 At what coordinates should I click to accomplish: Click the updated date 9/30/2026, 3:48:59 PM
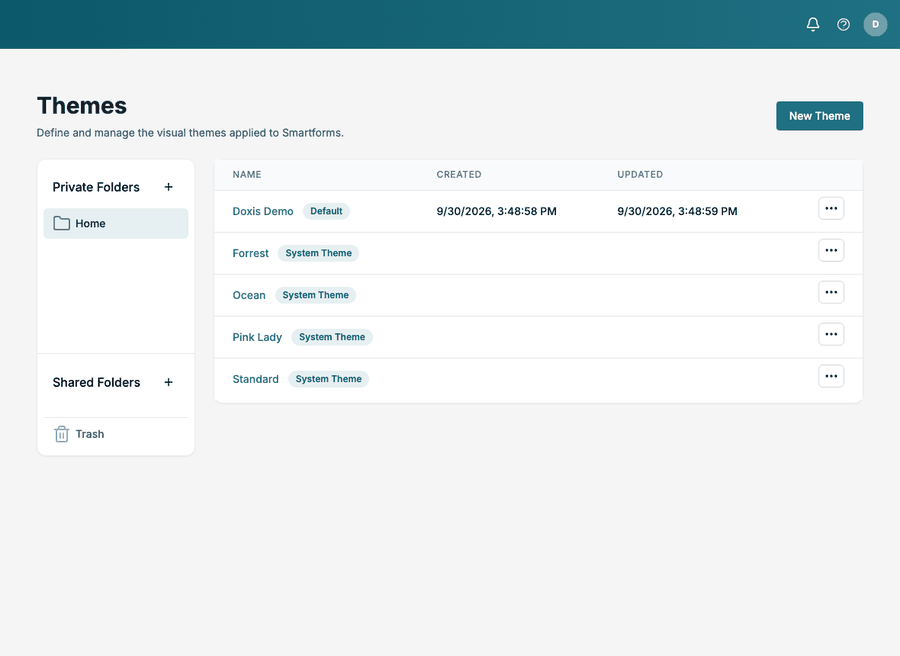tap(677, 211)
